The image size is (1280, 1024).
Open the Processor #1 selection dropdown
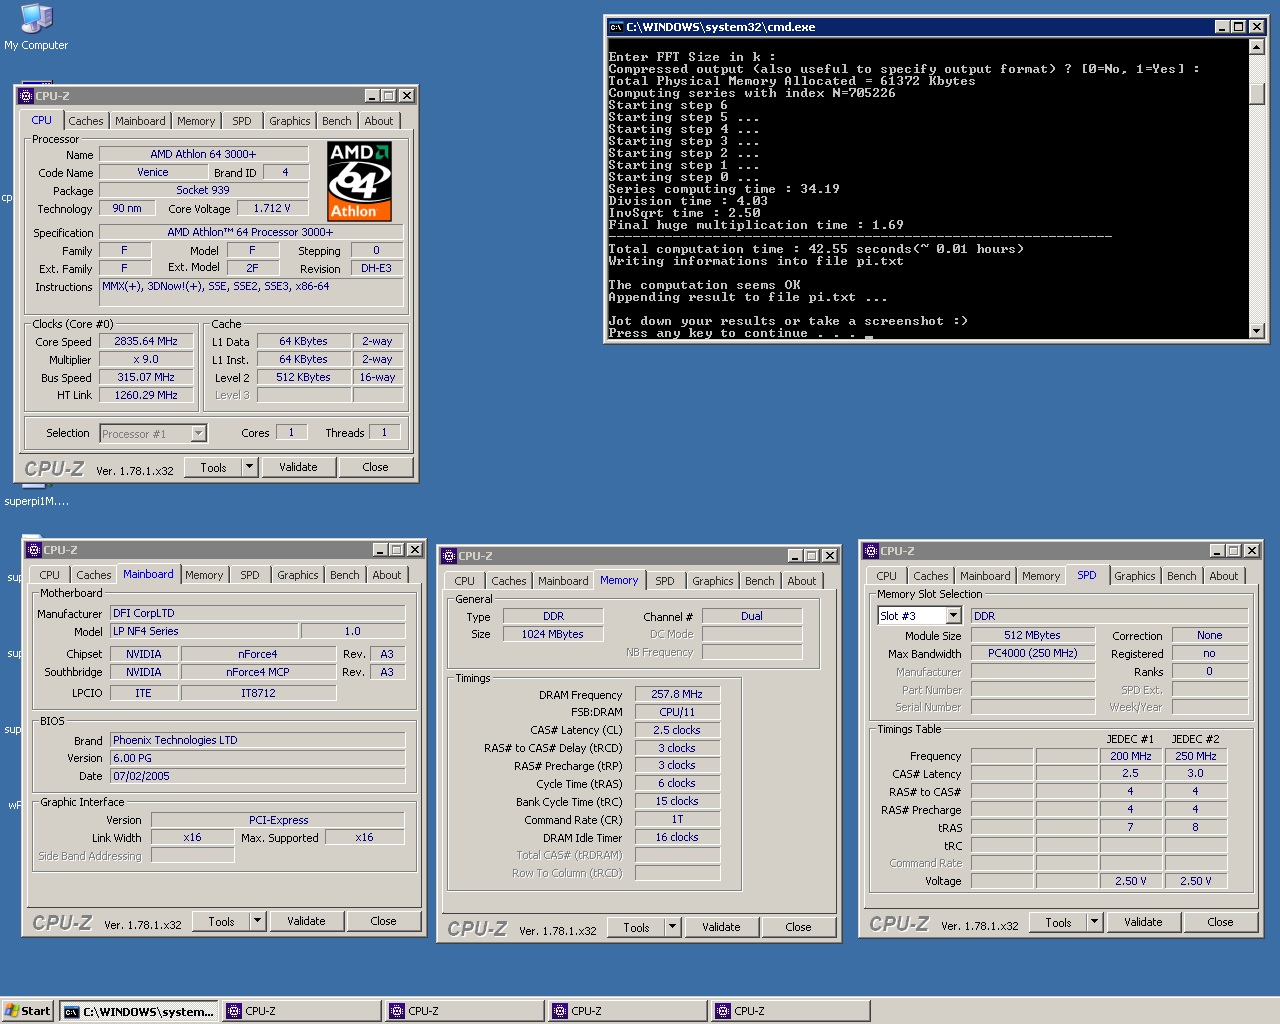pyautogui.click(x=198, y=433)
